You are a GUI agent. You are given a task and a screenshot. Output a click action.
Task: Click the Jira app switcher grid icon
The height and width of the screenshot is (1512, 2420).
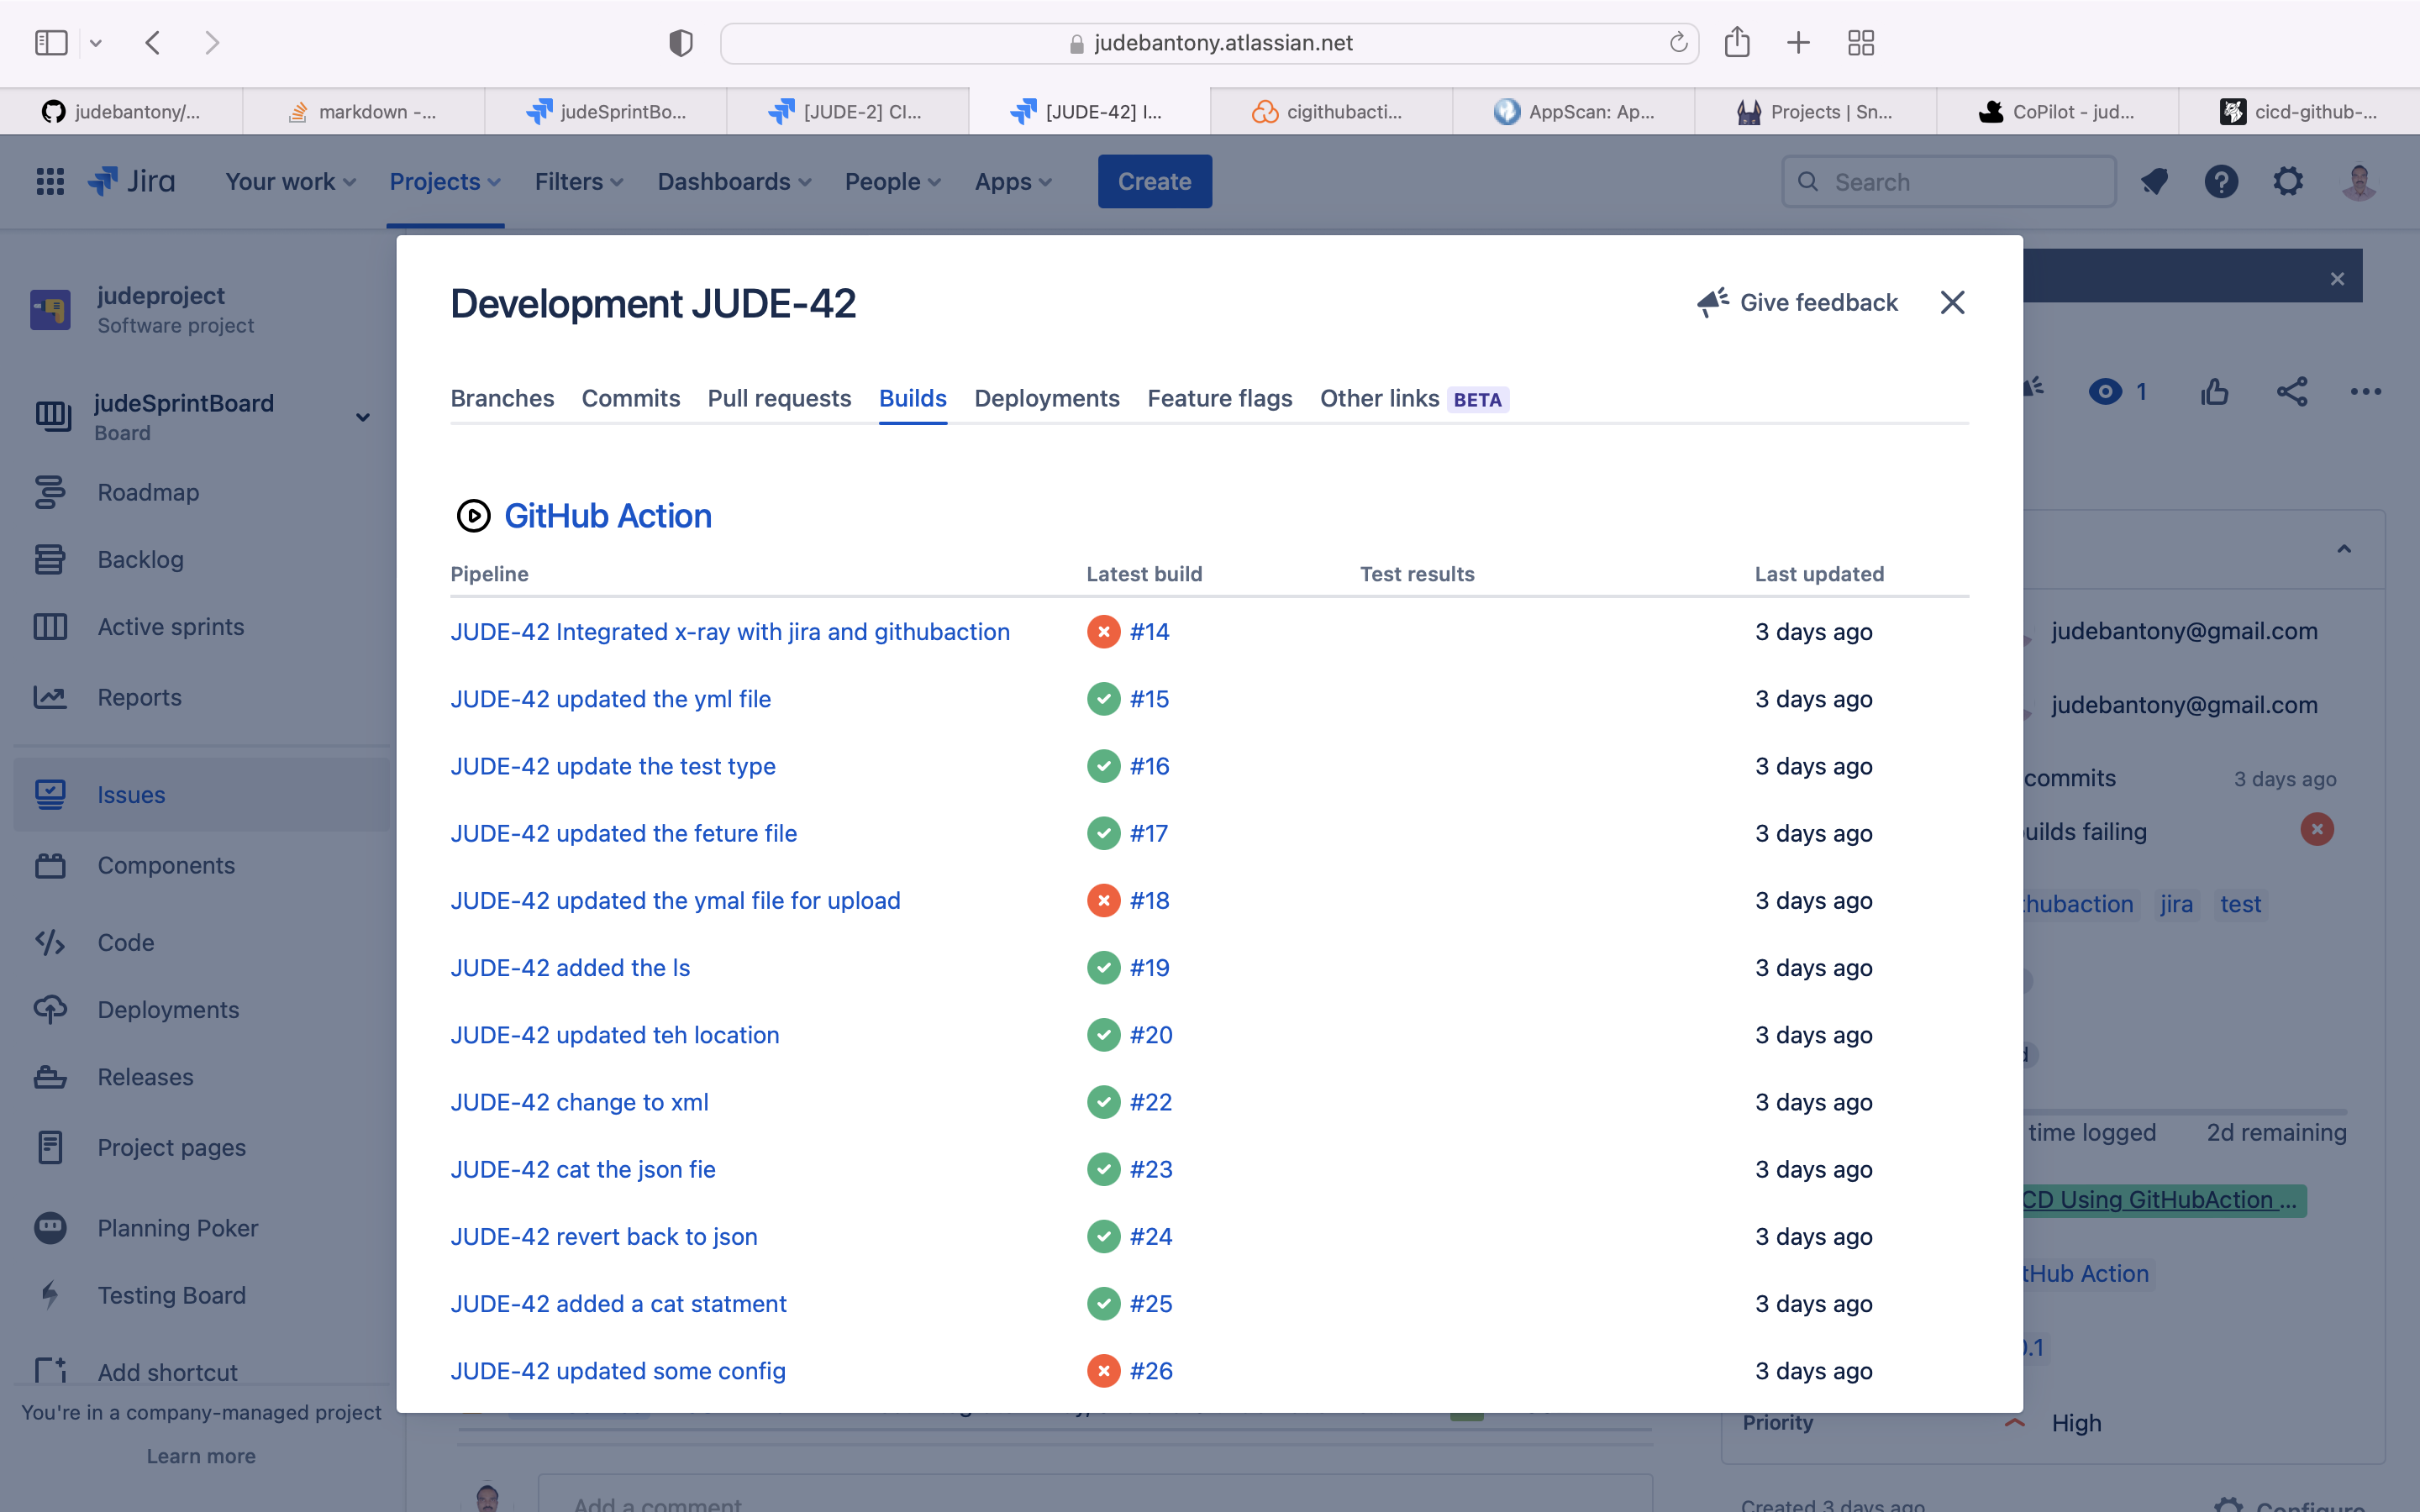pyautogui.click(x=49, y=181)
